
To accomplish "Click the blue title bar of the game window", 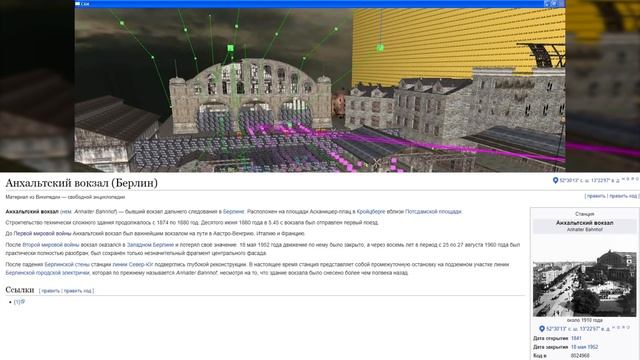I will (x=320, y=4).
